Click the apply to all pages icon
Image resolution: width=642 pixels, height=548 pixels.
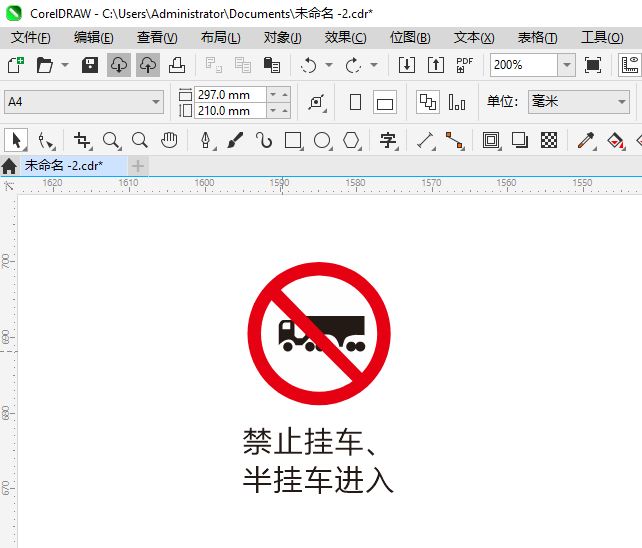(428, 102)
